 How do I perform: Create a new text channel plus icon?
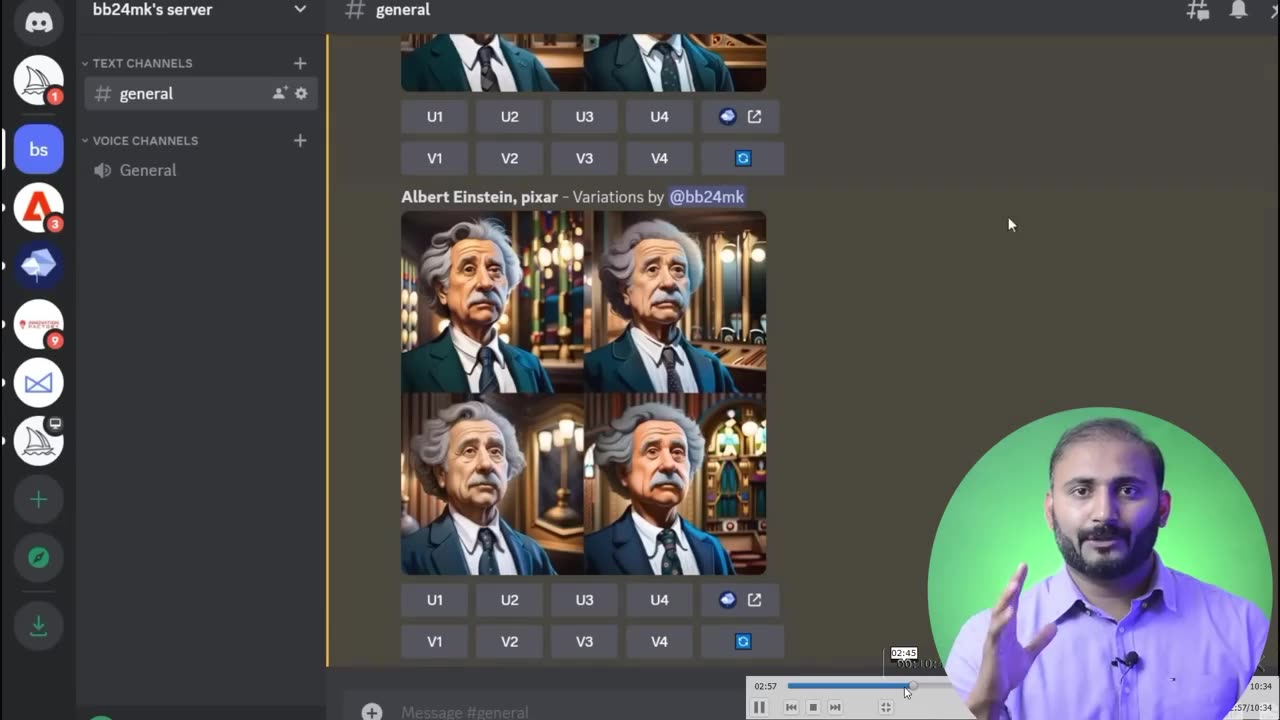pyautogui.click(x=300, y=63)
